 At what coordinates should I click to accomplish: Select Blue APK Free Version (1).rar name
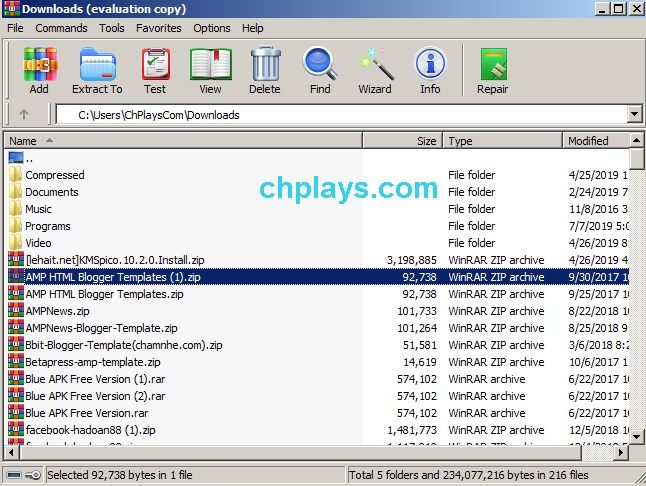[95, 379]
